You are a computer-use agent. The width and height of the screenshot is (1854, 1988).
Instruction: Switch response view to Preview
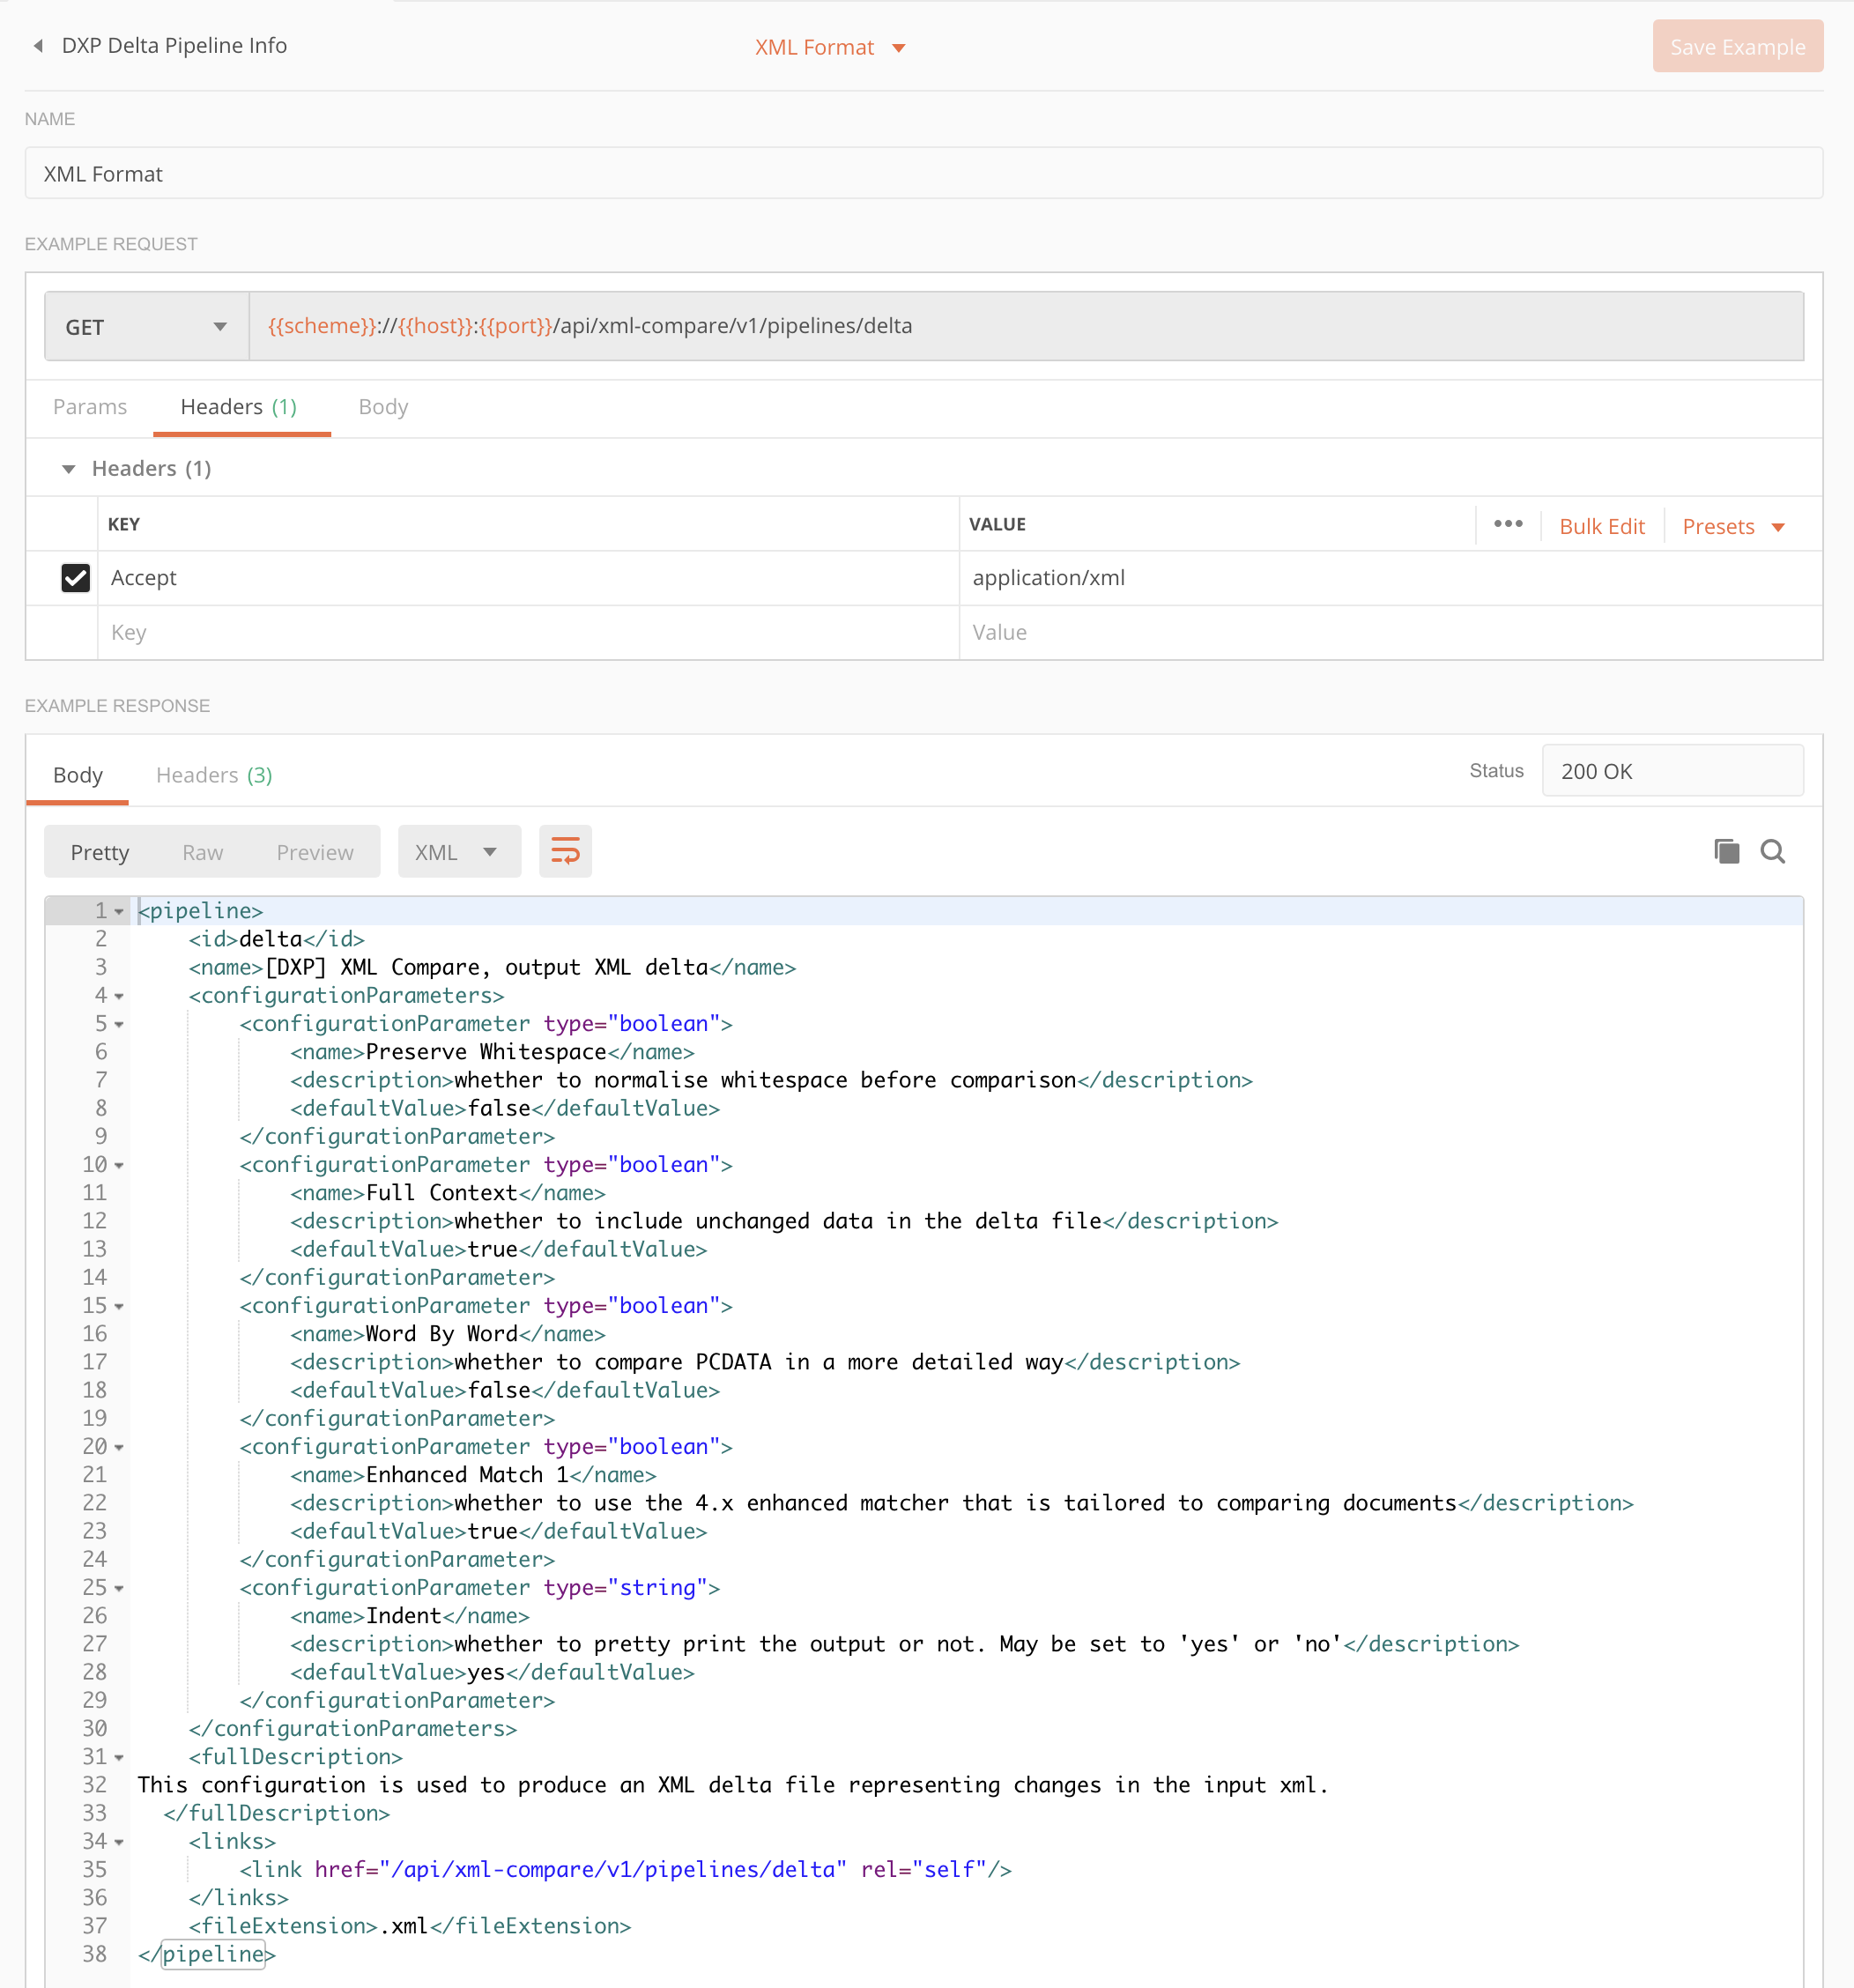(314, 852)
